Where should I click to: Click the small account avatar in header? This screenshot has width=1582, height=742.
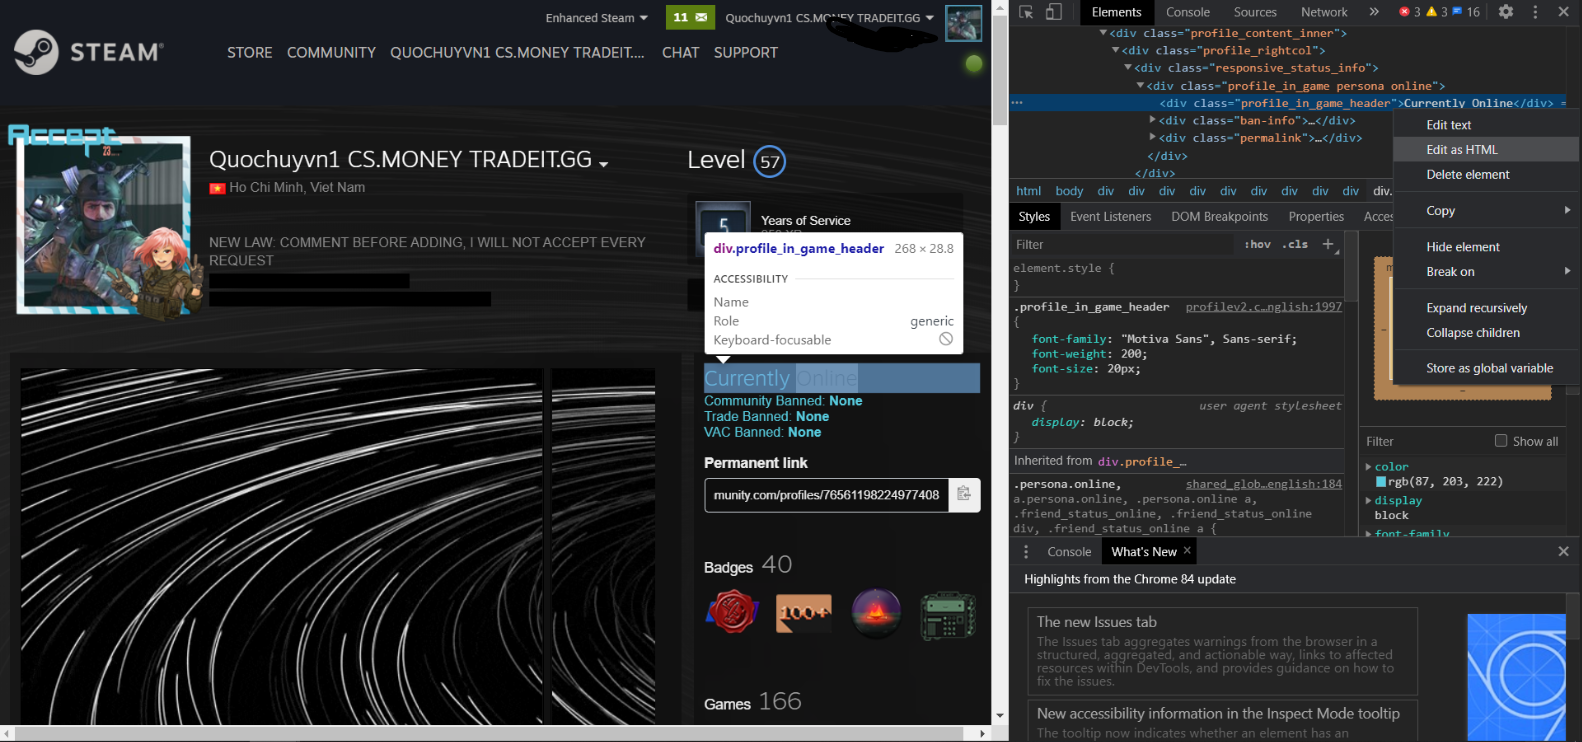click(963, 23)
